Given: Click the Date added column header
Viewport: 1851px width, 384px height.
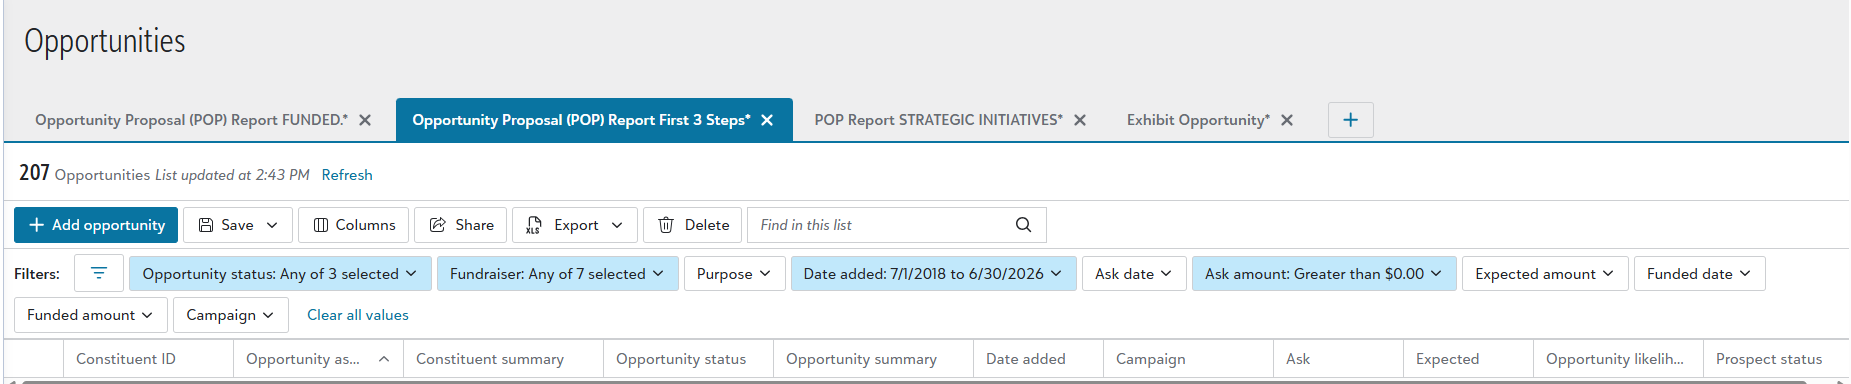Looking at the screenshot, I should tap(1038, 359).
